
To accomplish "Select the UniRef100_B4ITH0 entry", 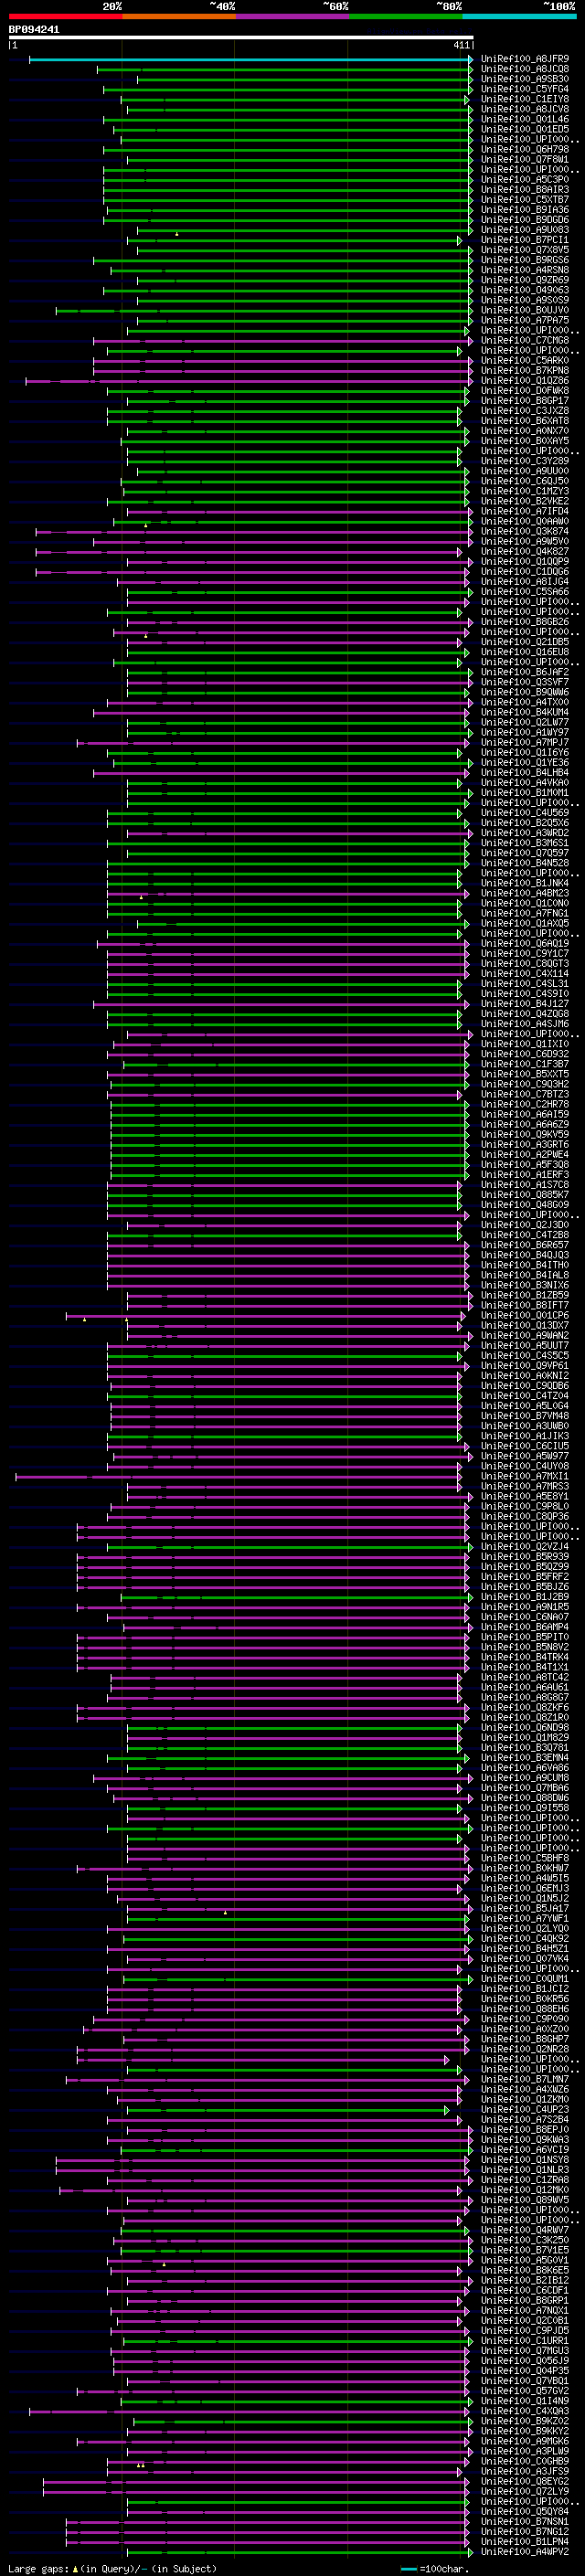I will click(525, 1264).
